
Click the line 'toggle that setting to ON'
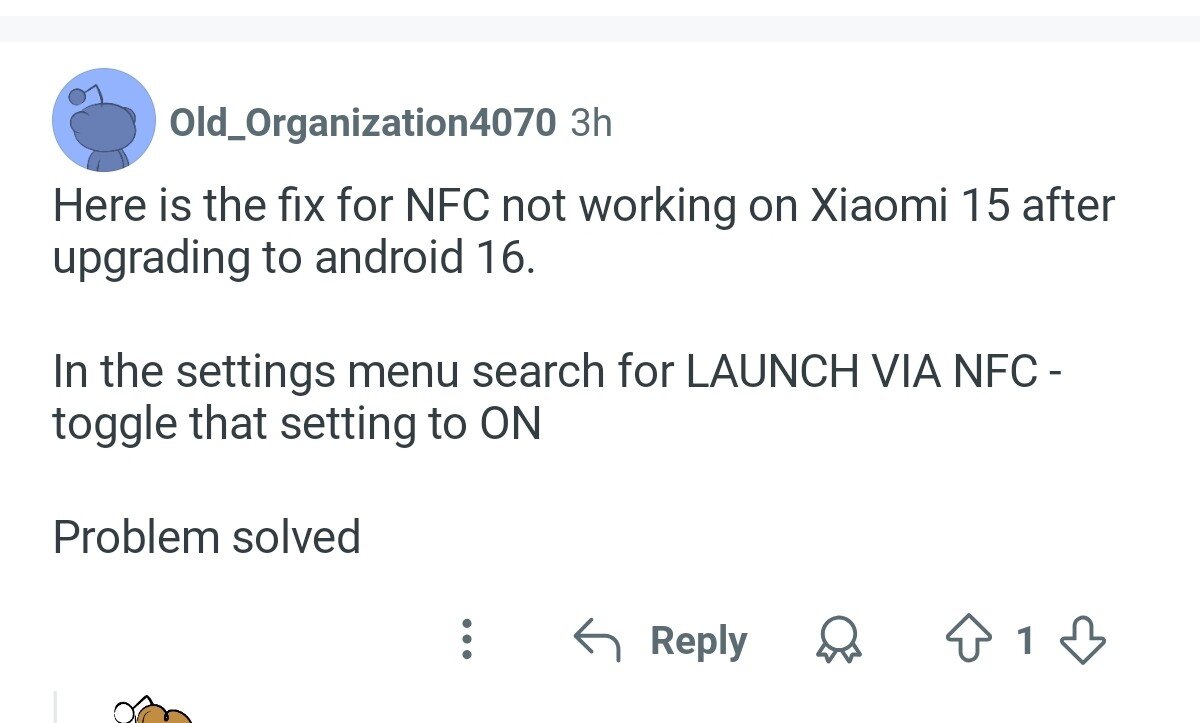click(296, 424)
